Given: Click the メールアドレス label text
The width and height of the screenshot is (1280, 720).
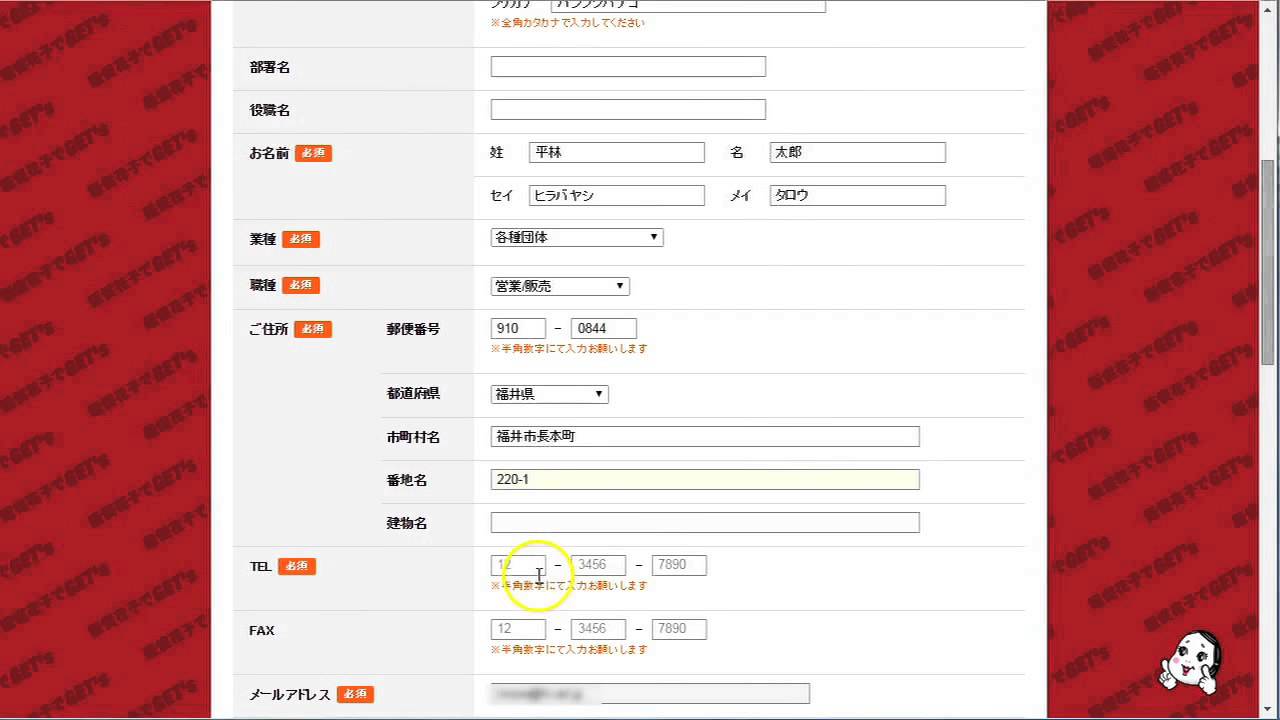Looking at the screenshot, I should pos(290,694).
